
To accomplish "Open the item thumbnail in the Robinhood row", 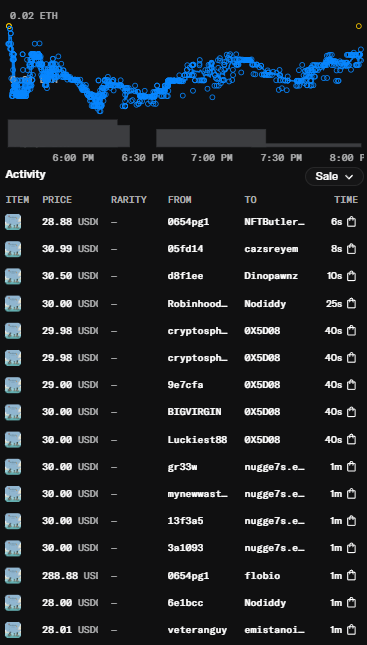I will click(x=13, y=304).
